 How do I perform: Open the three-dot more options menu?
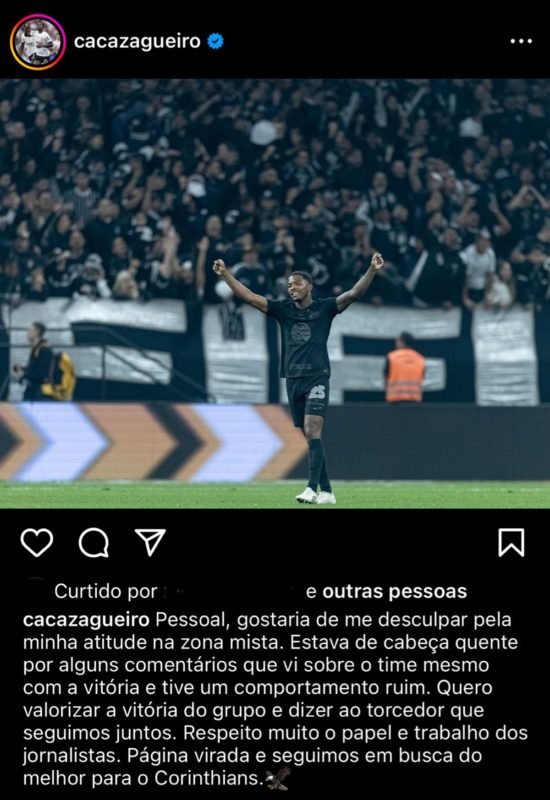(x=521, y=41)
